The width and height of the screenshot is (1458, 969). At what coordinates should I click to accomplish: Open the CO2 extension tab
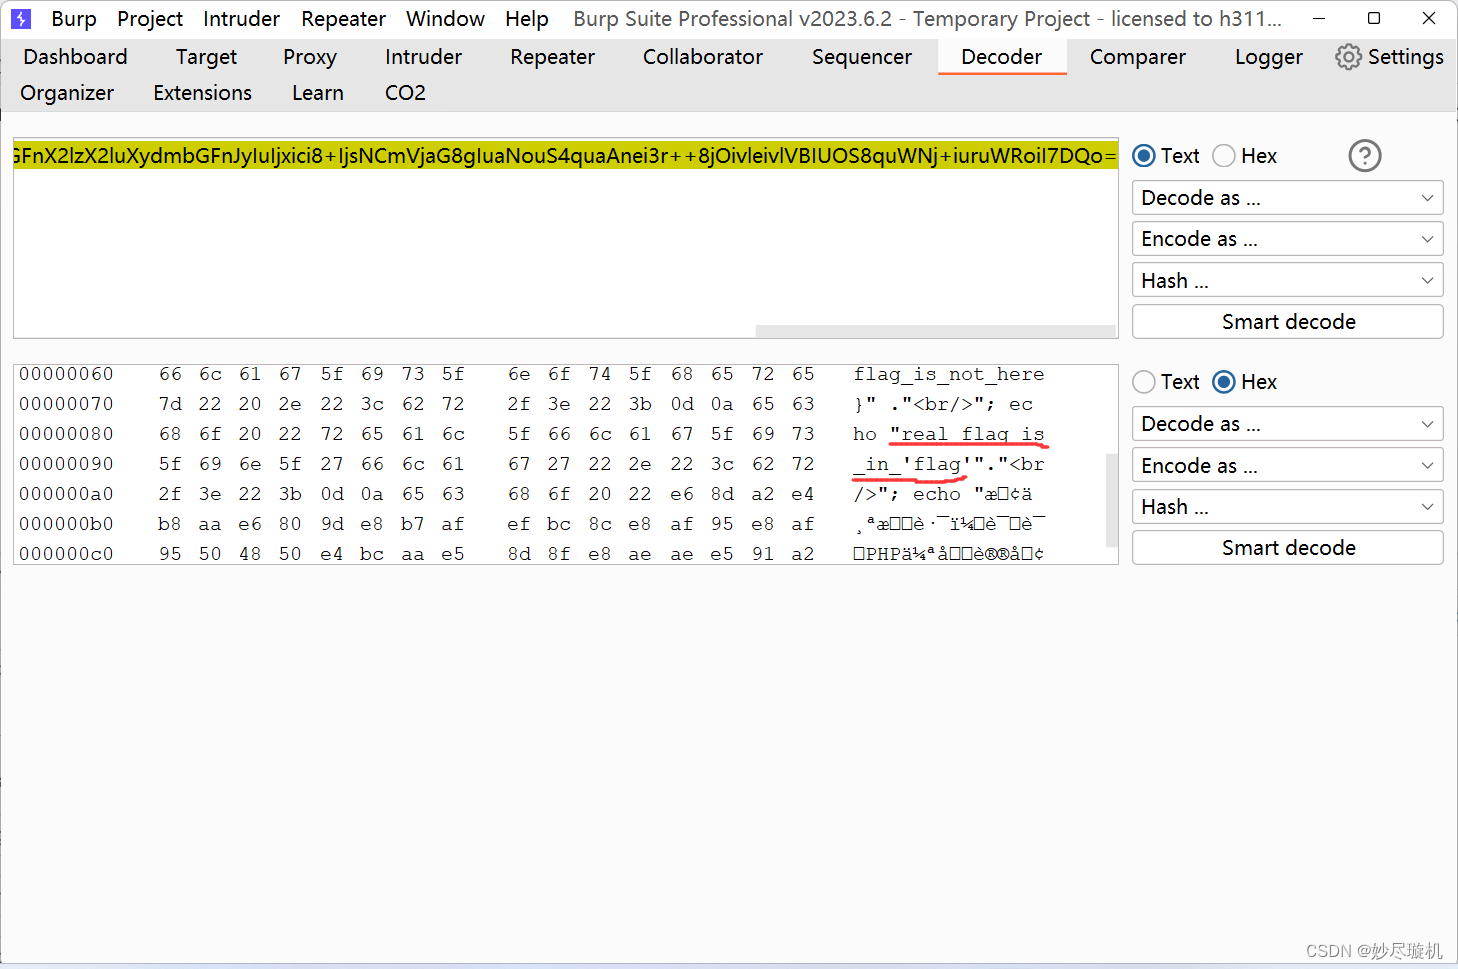(405, 92)
